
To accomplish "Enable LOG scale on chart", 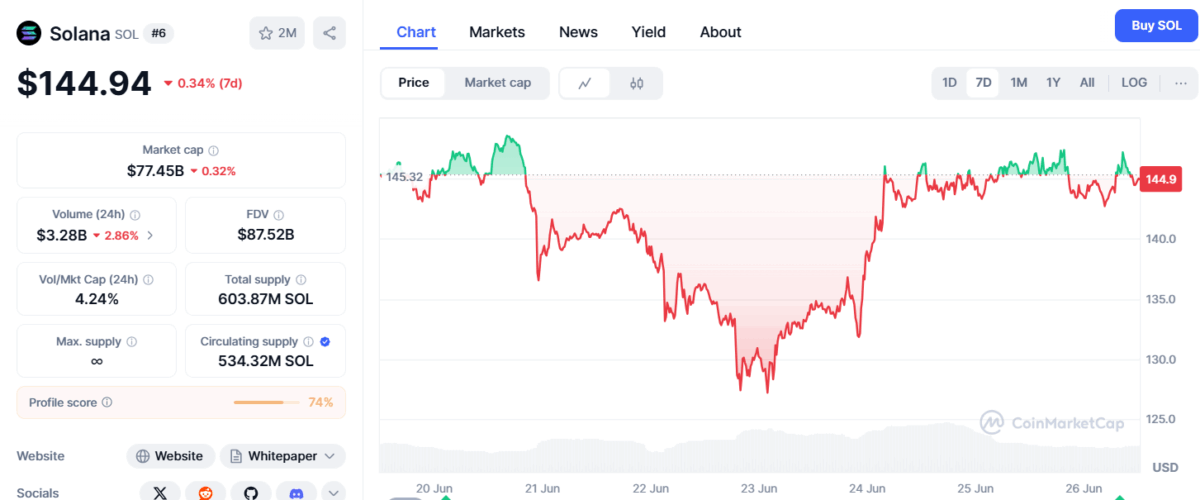I will 1134,83.
